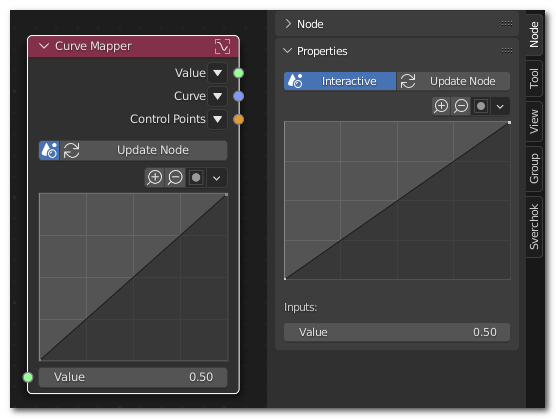Screen dimensions: 556x419
Task: Click the Curve Mapper node header icon
Action: pos(222,46)
